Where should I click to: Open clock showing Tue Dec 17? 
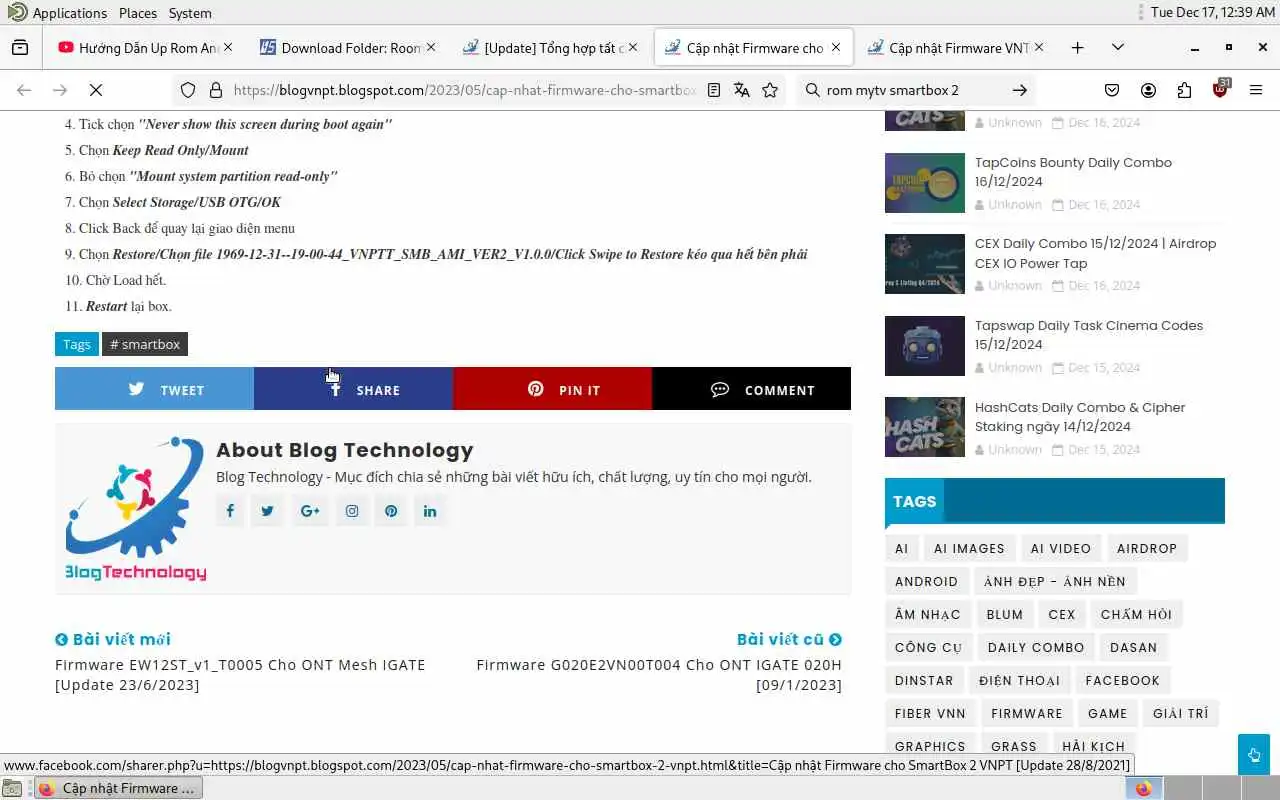coord(1212,13)
